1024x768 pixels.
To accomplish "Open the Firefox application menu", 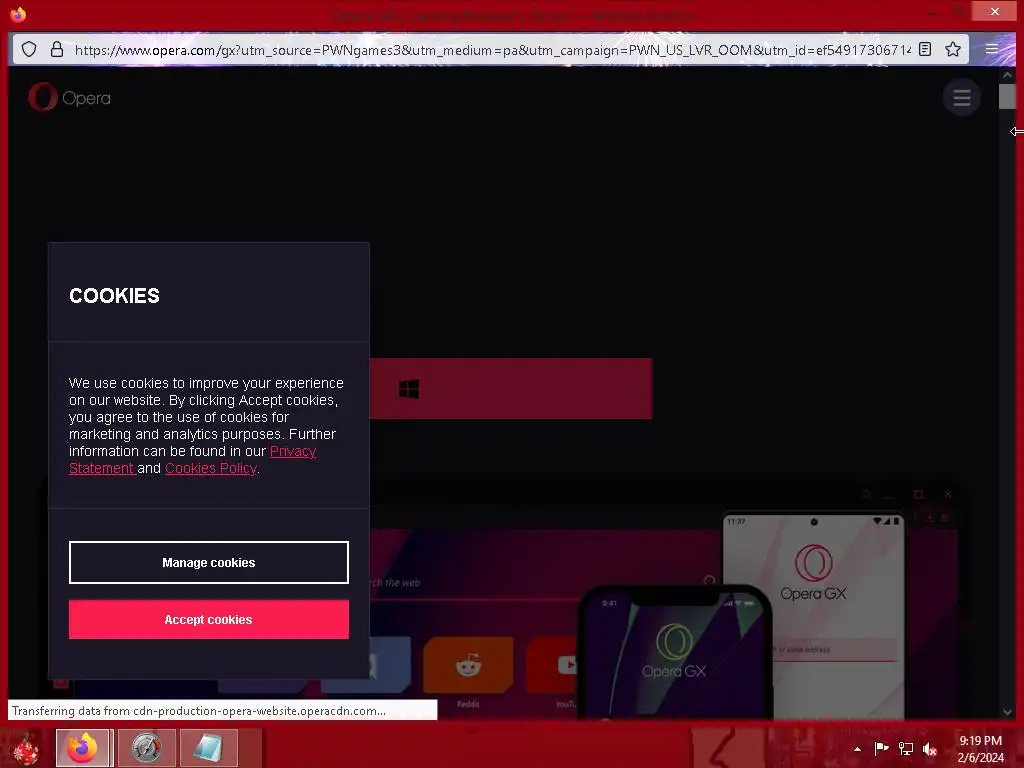I will point(991,49).
